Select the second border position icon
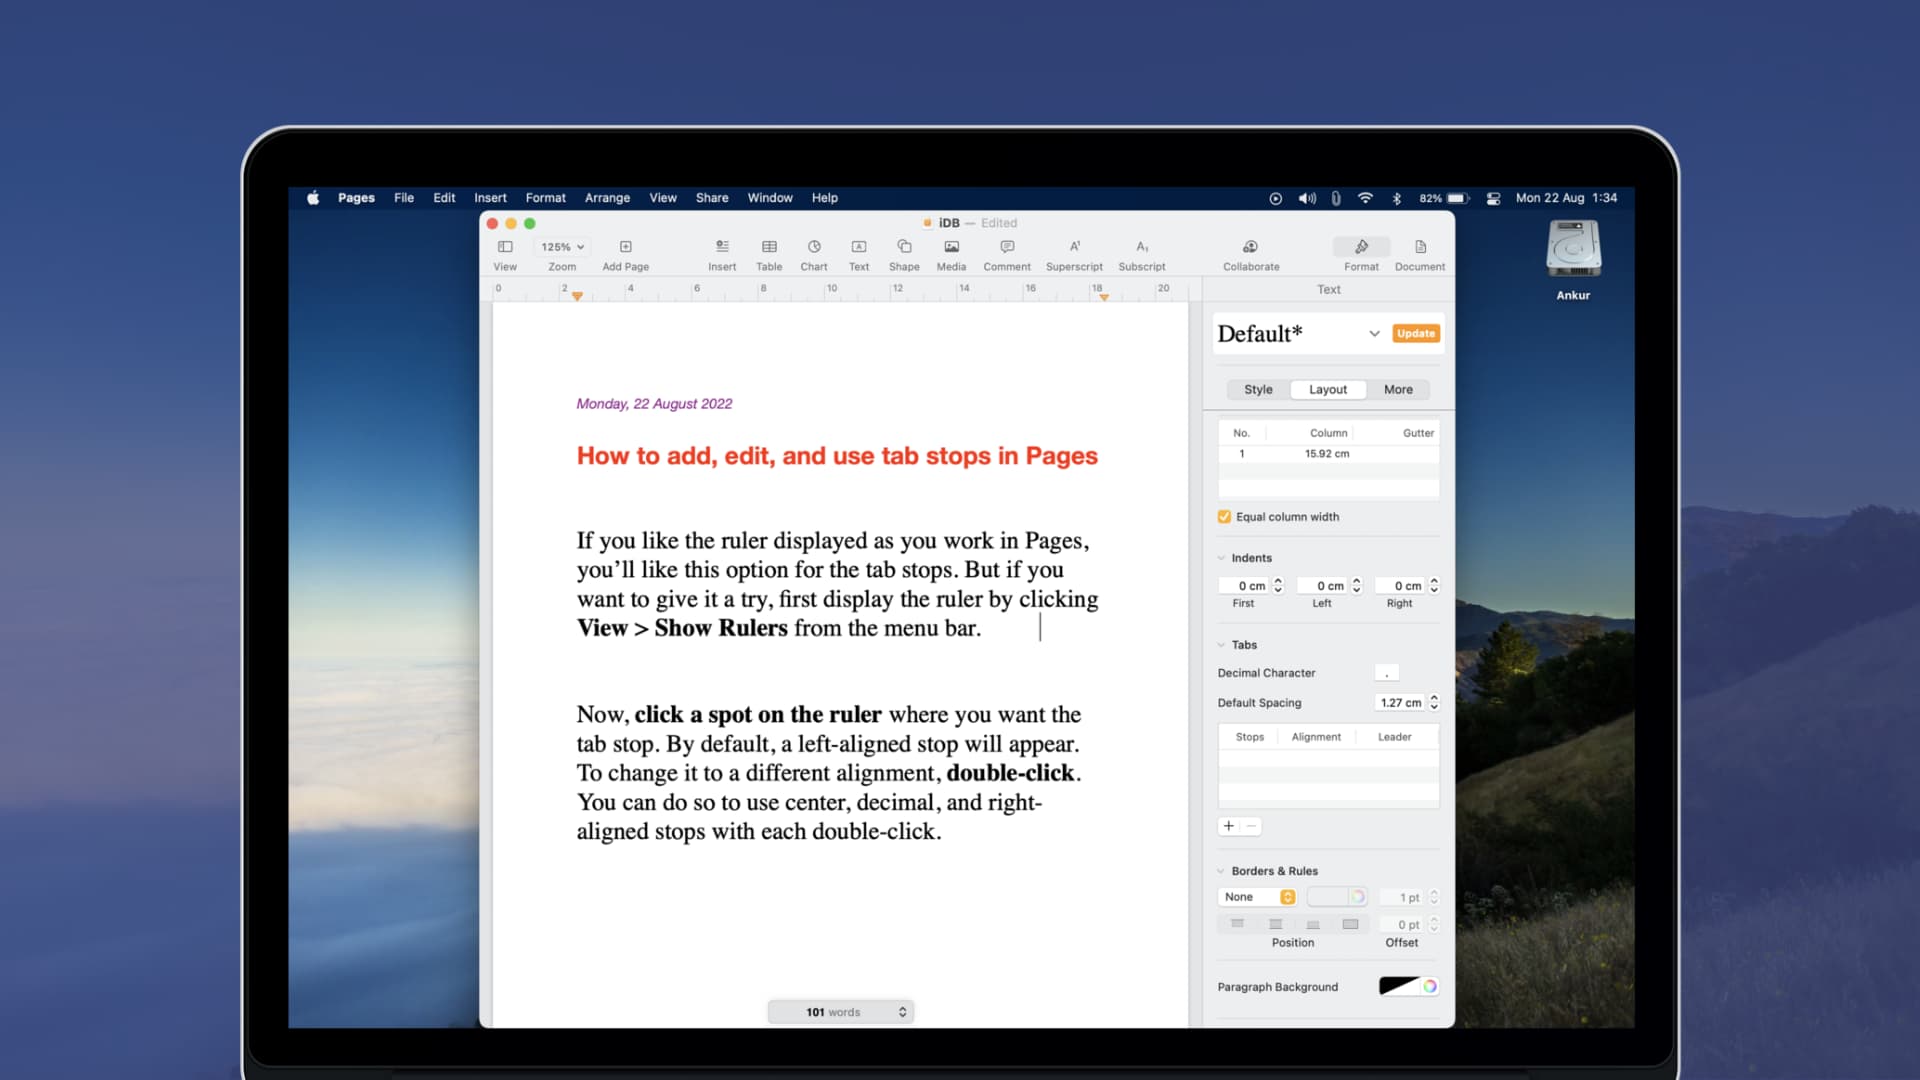The height and width of the screenshot is (1080, 1920). [1275, 924]
